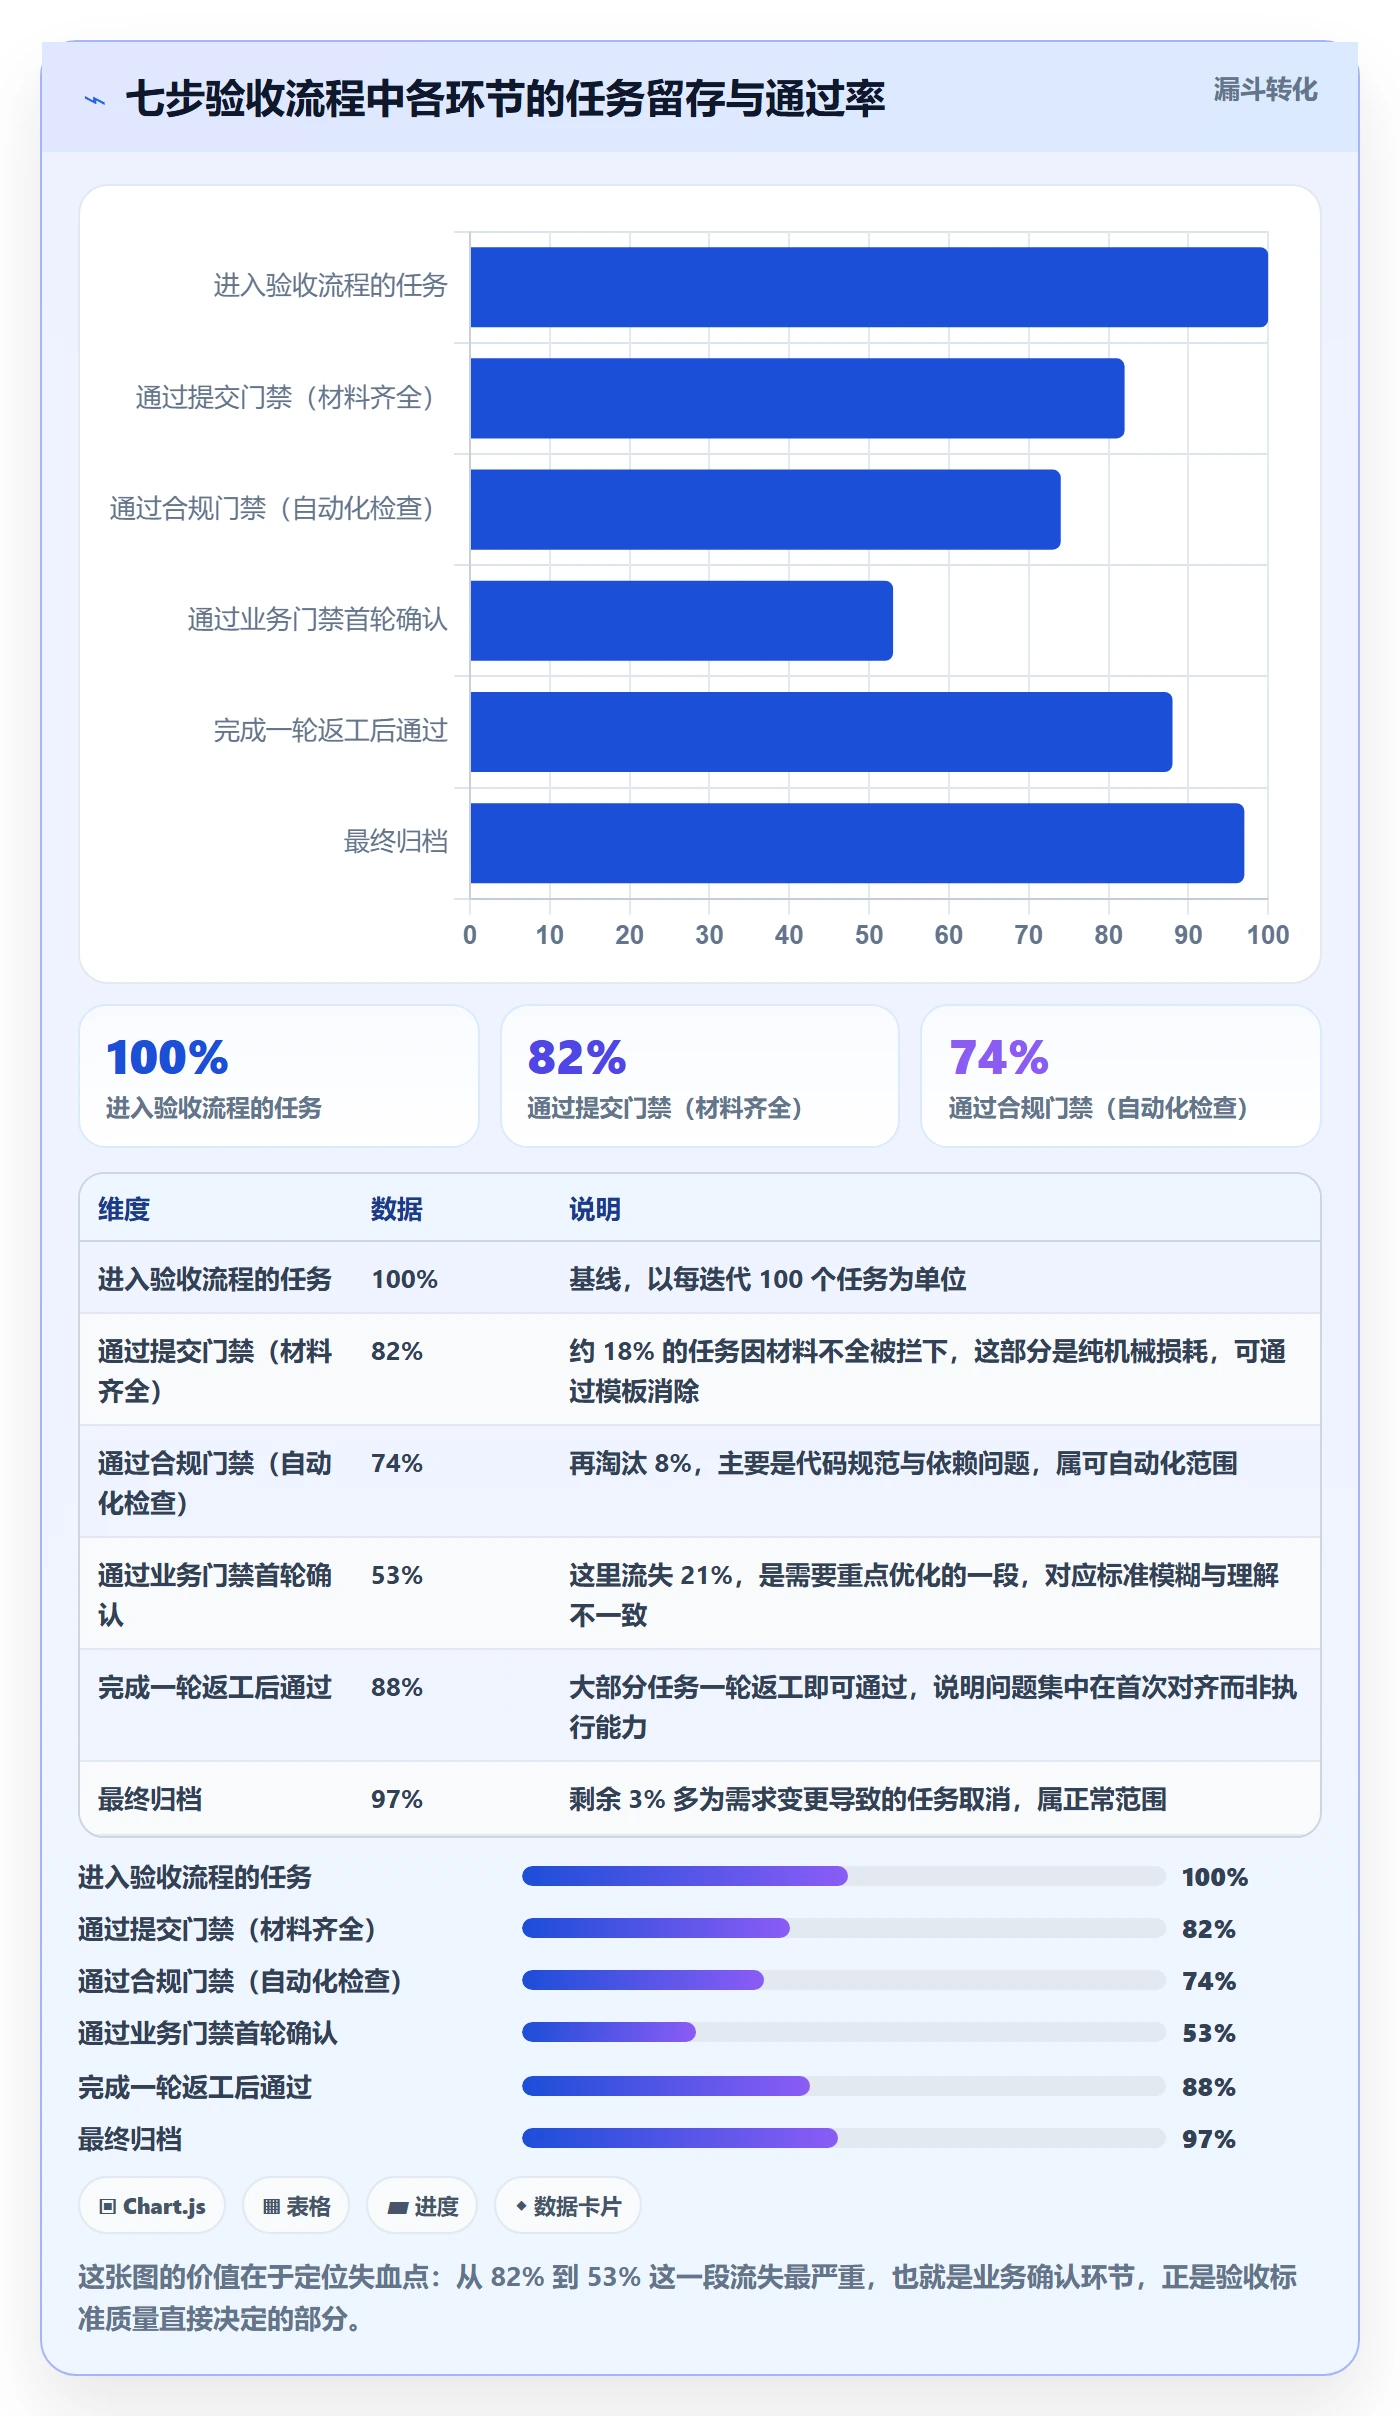
Task: Click the 74% data card
Action: (x=1121, y=1076)
